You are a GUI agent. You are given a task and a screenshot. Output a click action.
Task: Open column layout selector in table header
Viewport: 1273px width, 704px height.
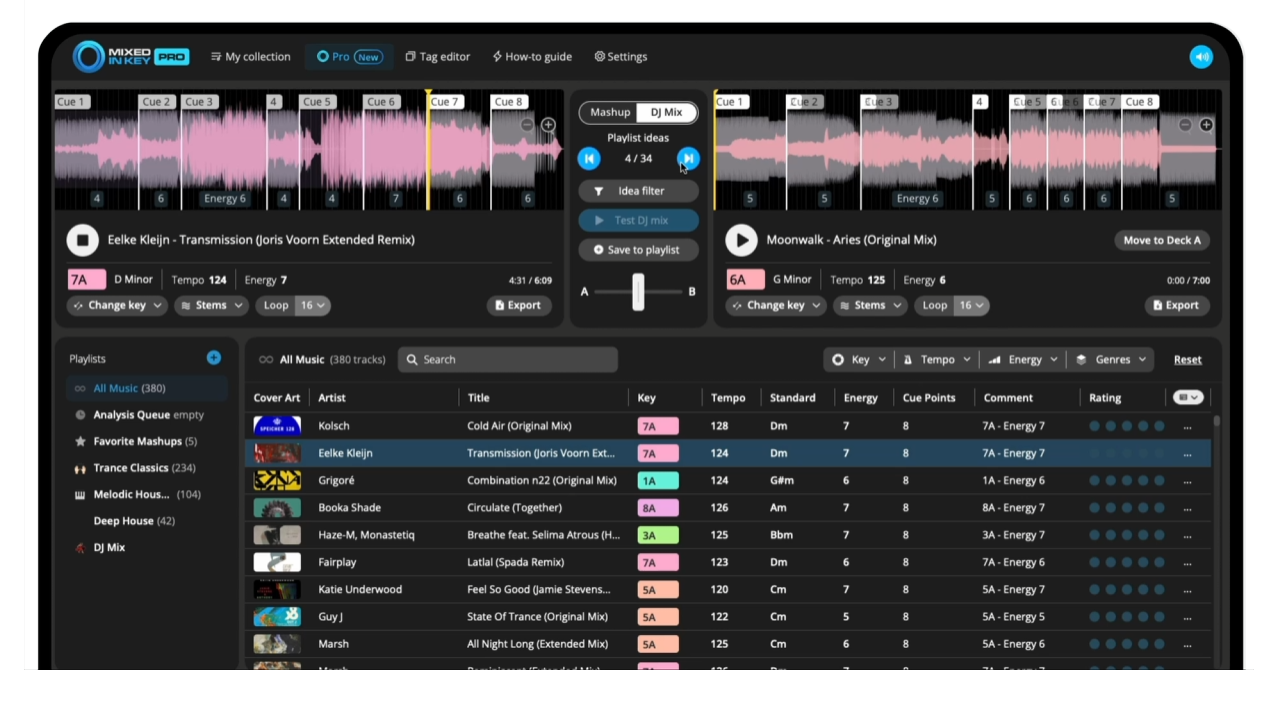pyautogui.click(x=1187, y=397)
